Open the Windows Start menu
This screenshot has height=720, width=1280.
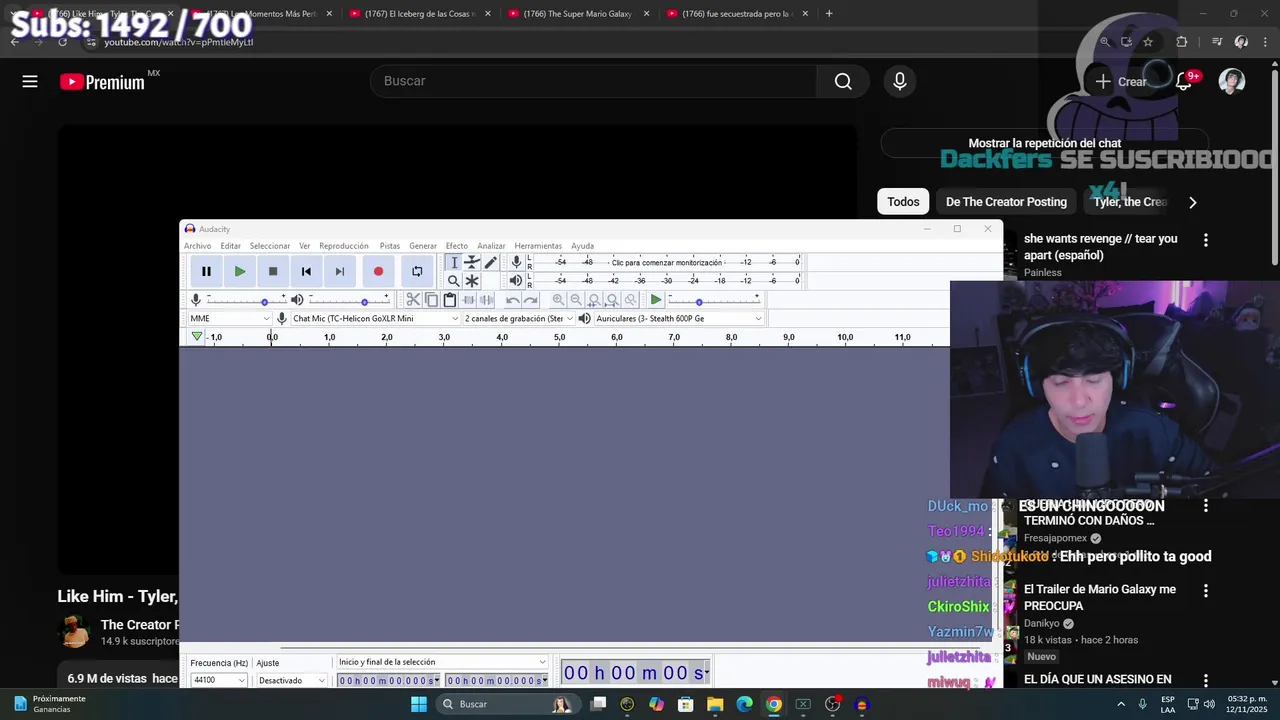click(x=419, y=704)
